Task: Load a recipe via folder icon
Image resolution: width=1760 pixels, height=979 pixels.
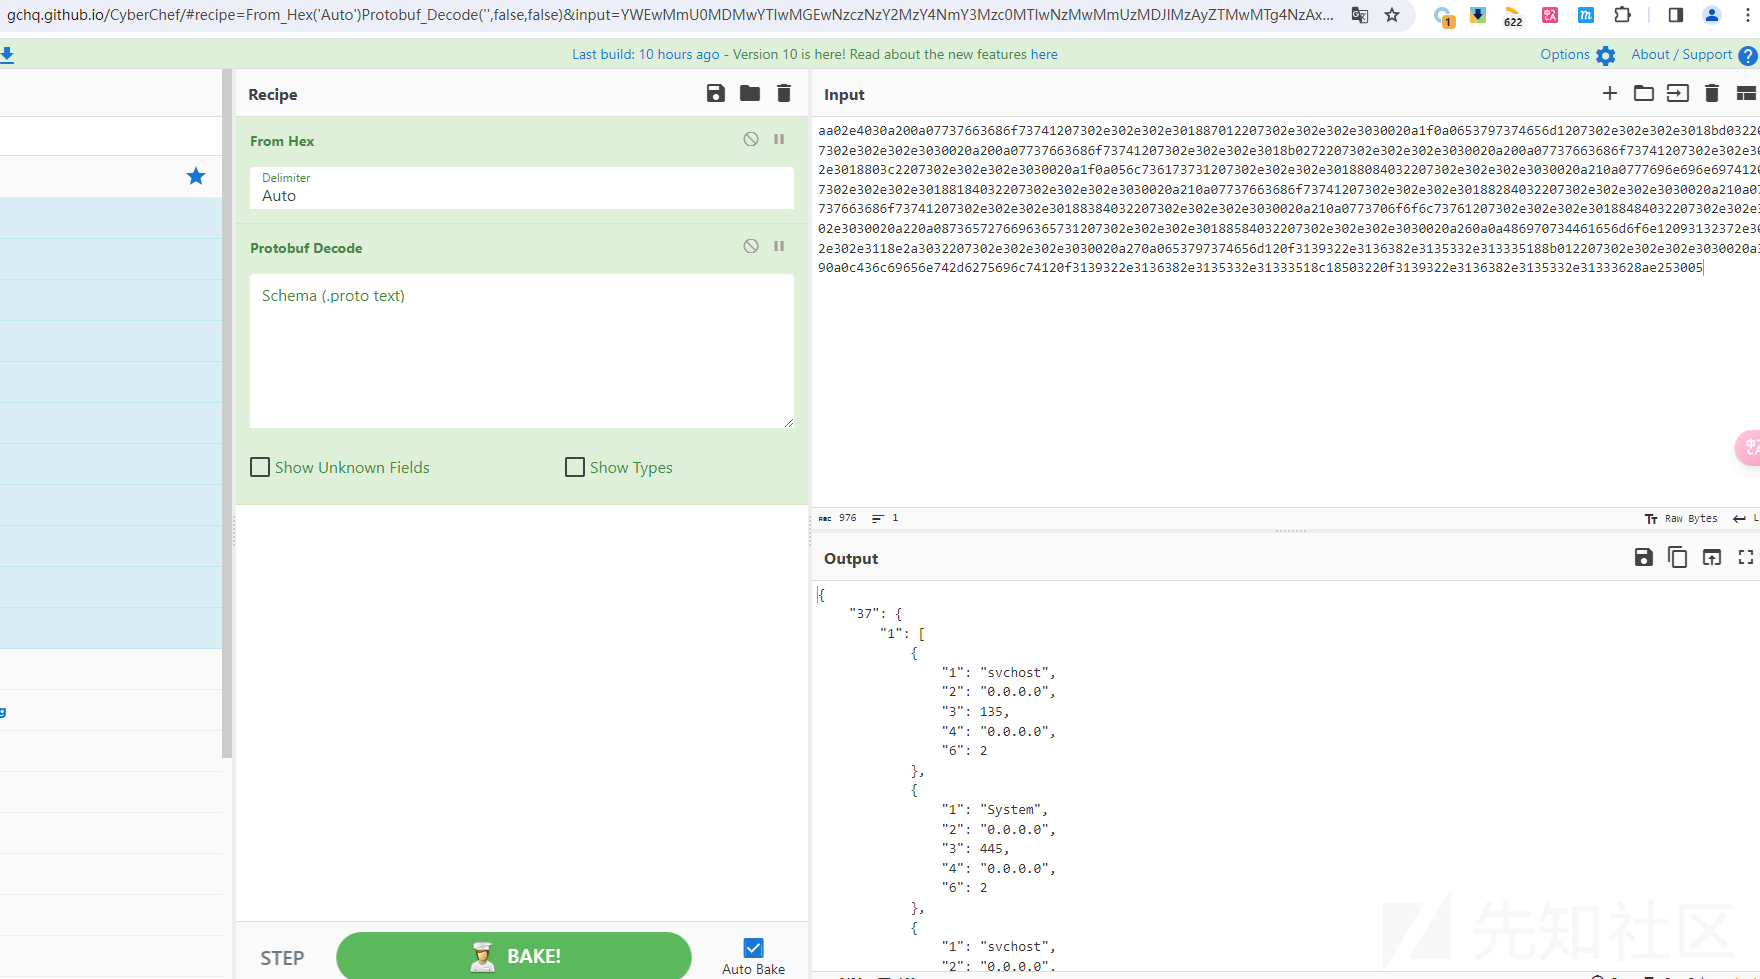Action: (750, 93)
